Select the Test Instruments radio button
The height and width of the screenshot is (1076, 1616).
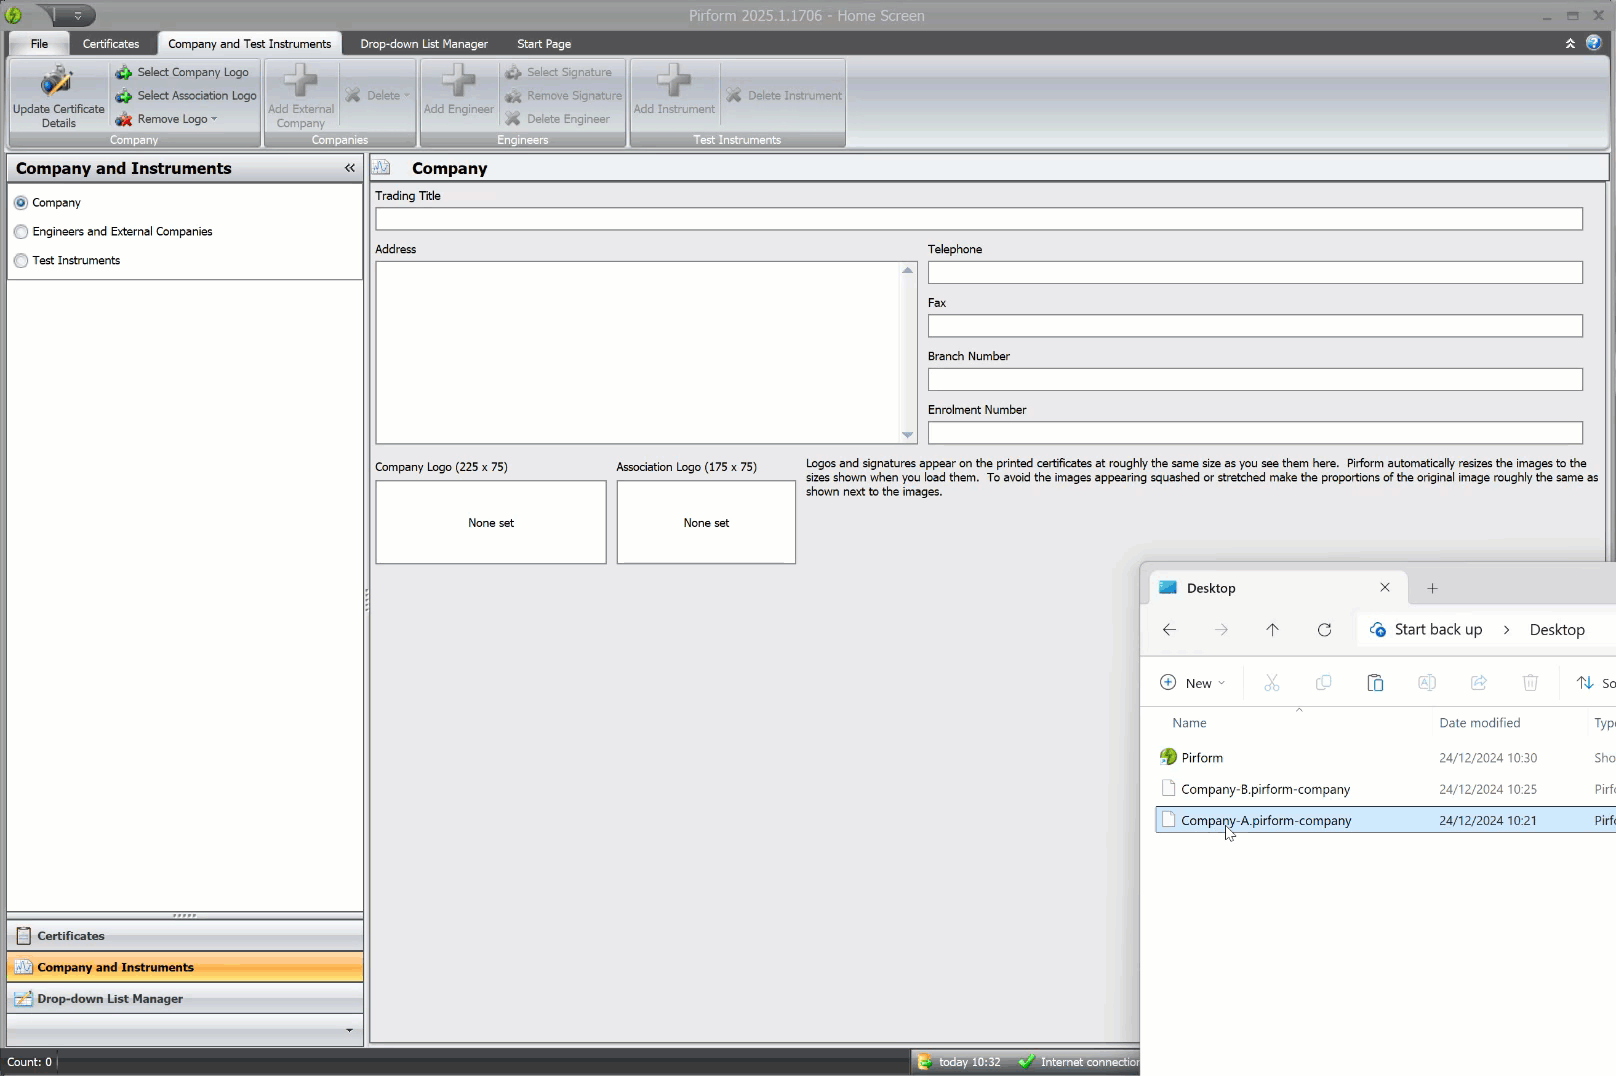pos(21,260)
